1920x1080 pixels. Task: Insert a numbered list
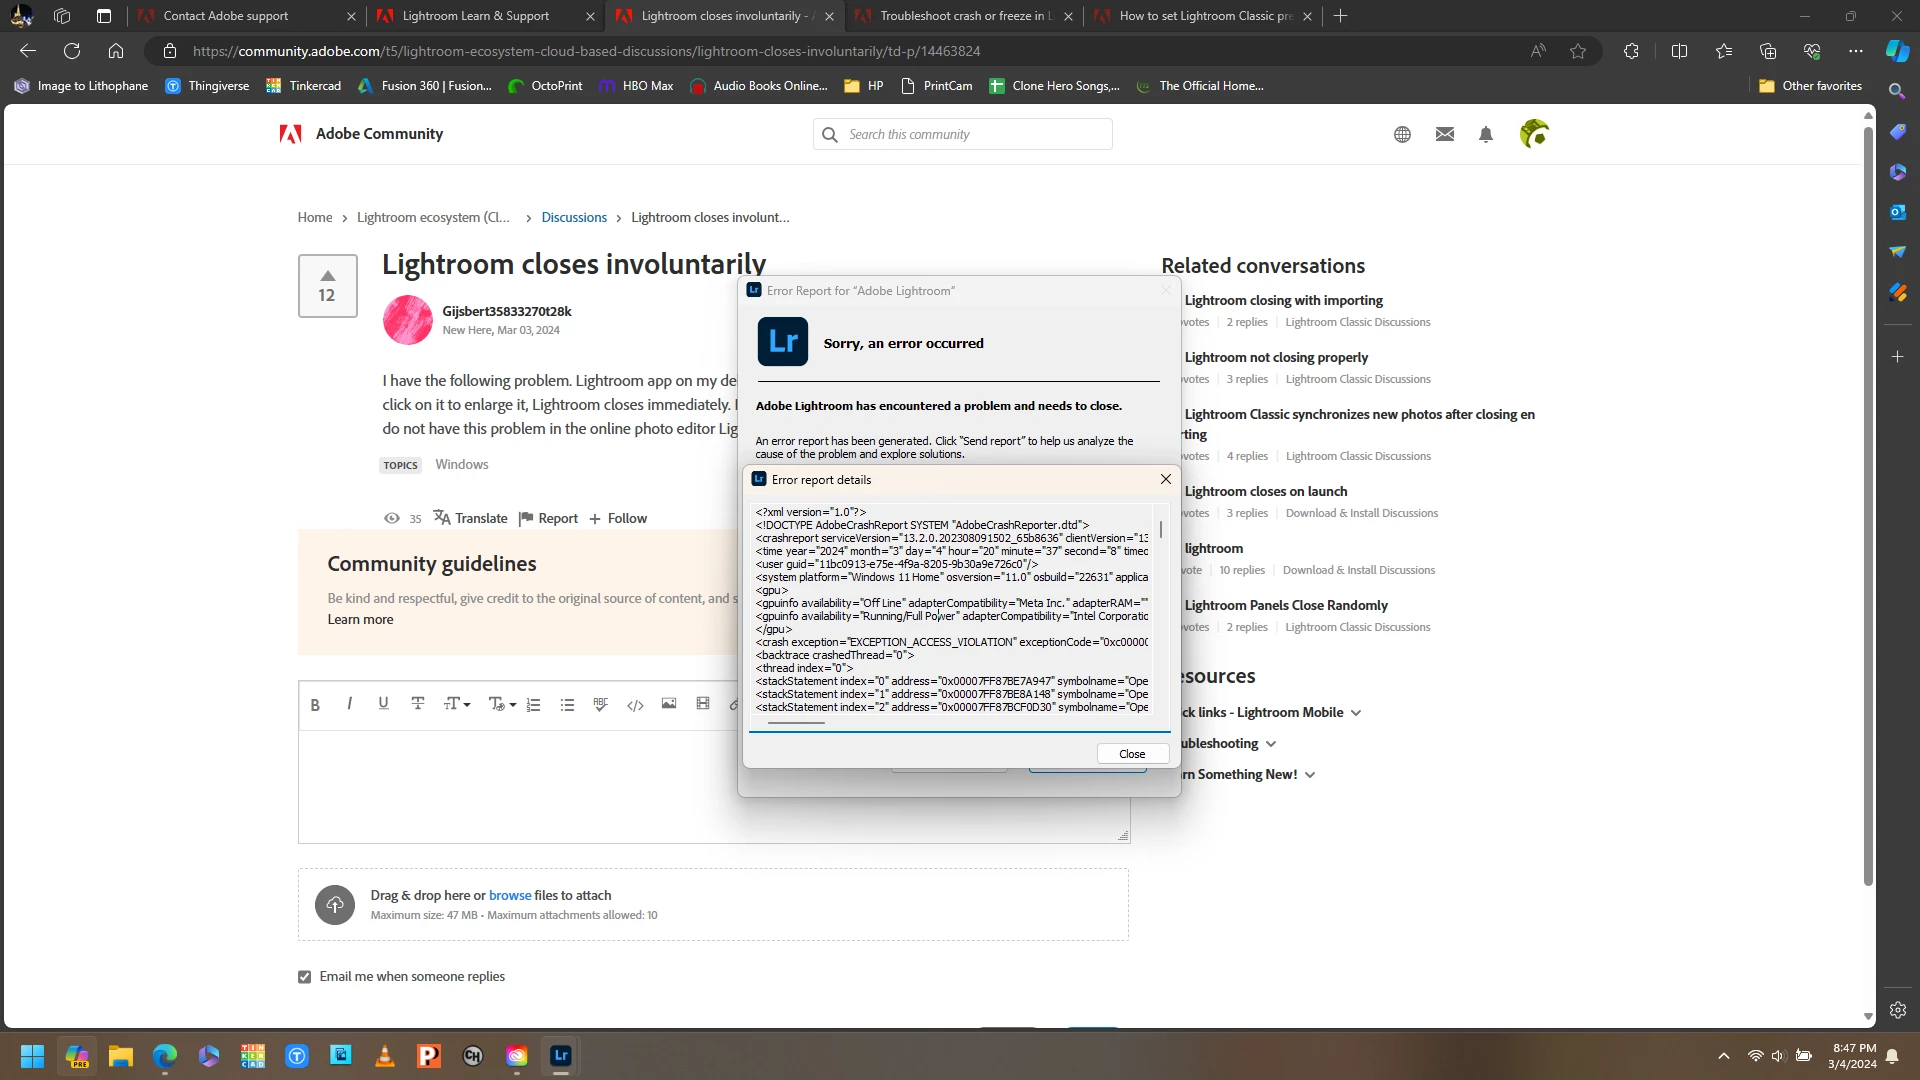point(533,705)
